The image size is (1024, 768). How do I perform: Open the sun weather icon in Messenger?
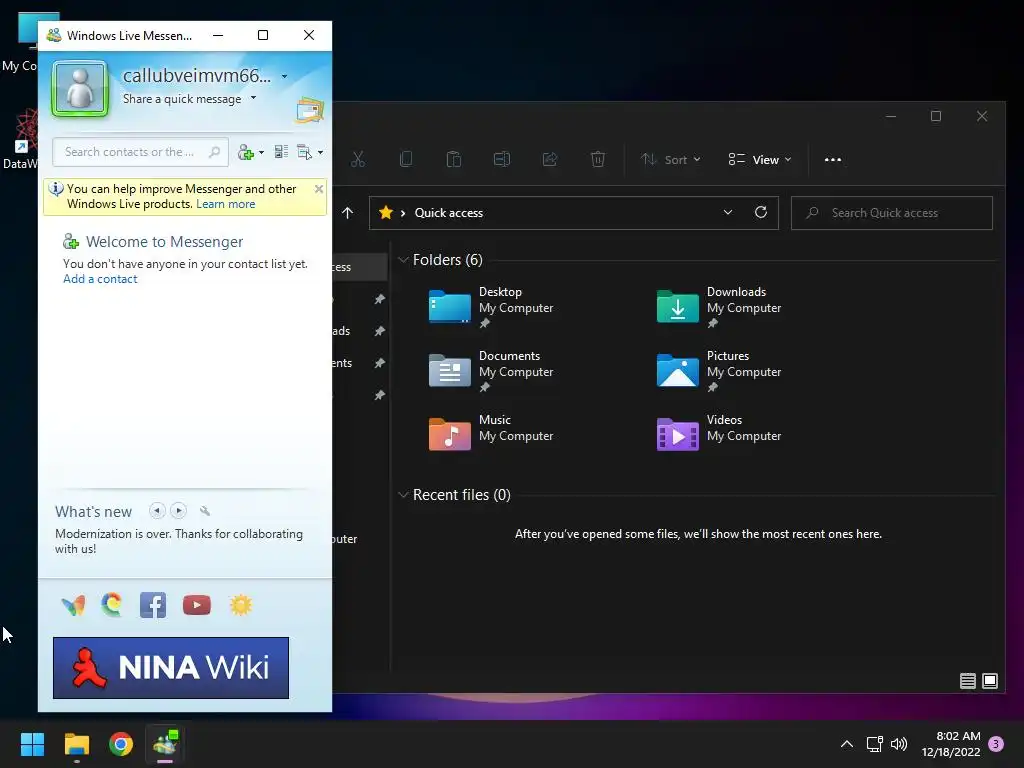[x=240, y=605]
